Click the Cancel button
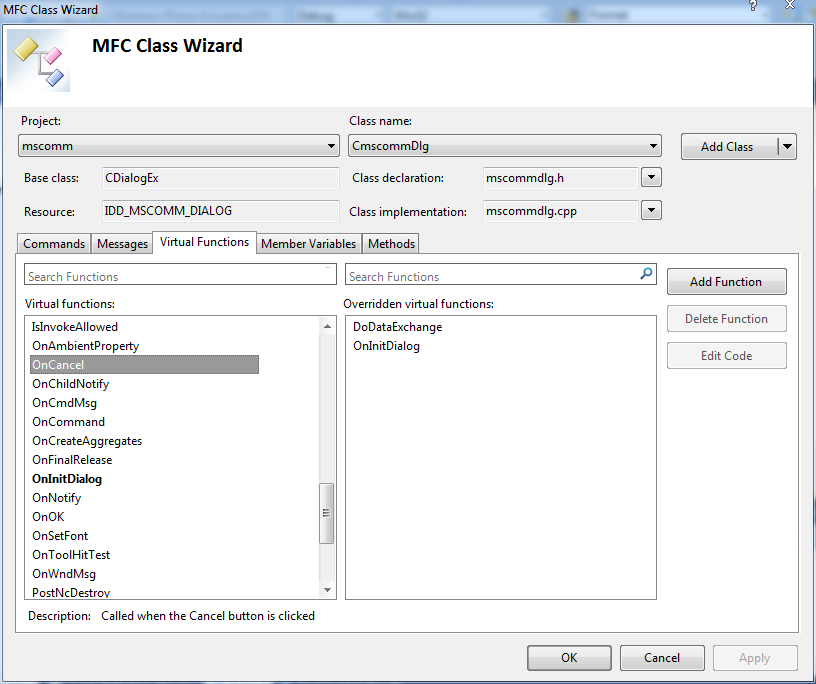The height and width of the screenshot is (684, 816). click(662, 658)
